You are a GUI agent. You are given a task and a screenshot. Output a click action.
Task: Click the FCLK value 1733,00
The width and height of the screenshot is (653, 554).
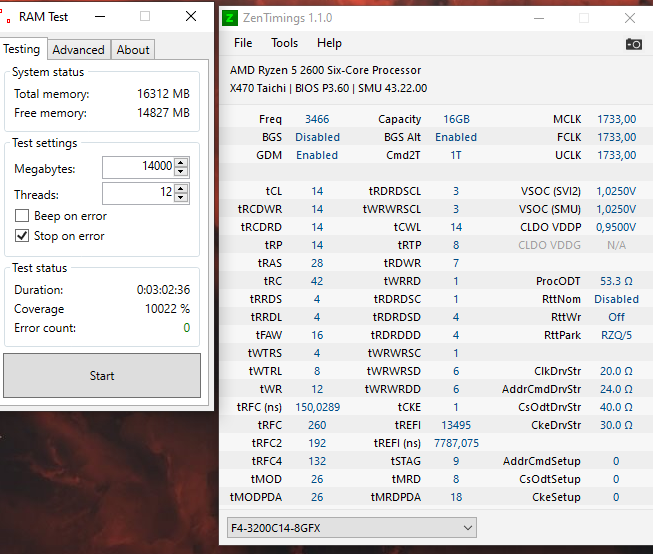coord(617,137)
